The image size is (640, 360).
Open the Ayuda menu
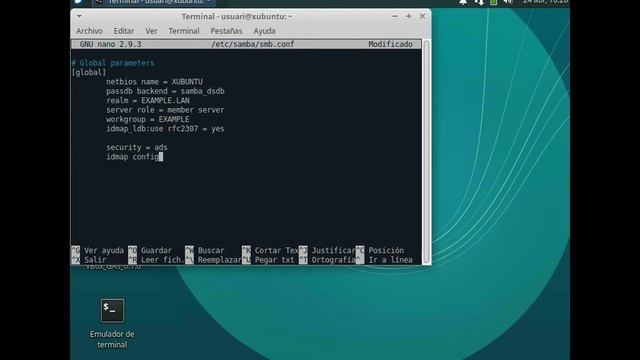[x=264, y=31]
